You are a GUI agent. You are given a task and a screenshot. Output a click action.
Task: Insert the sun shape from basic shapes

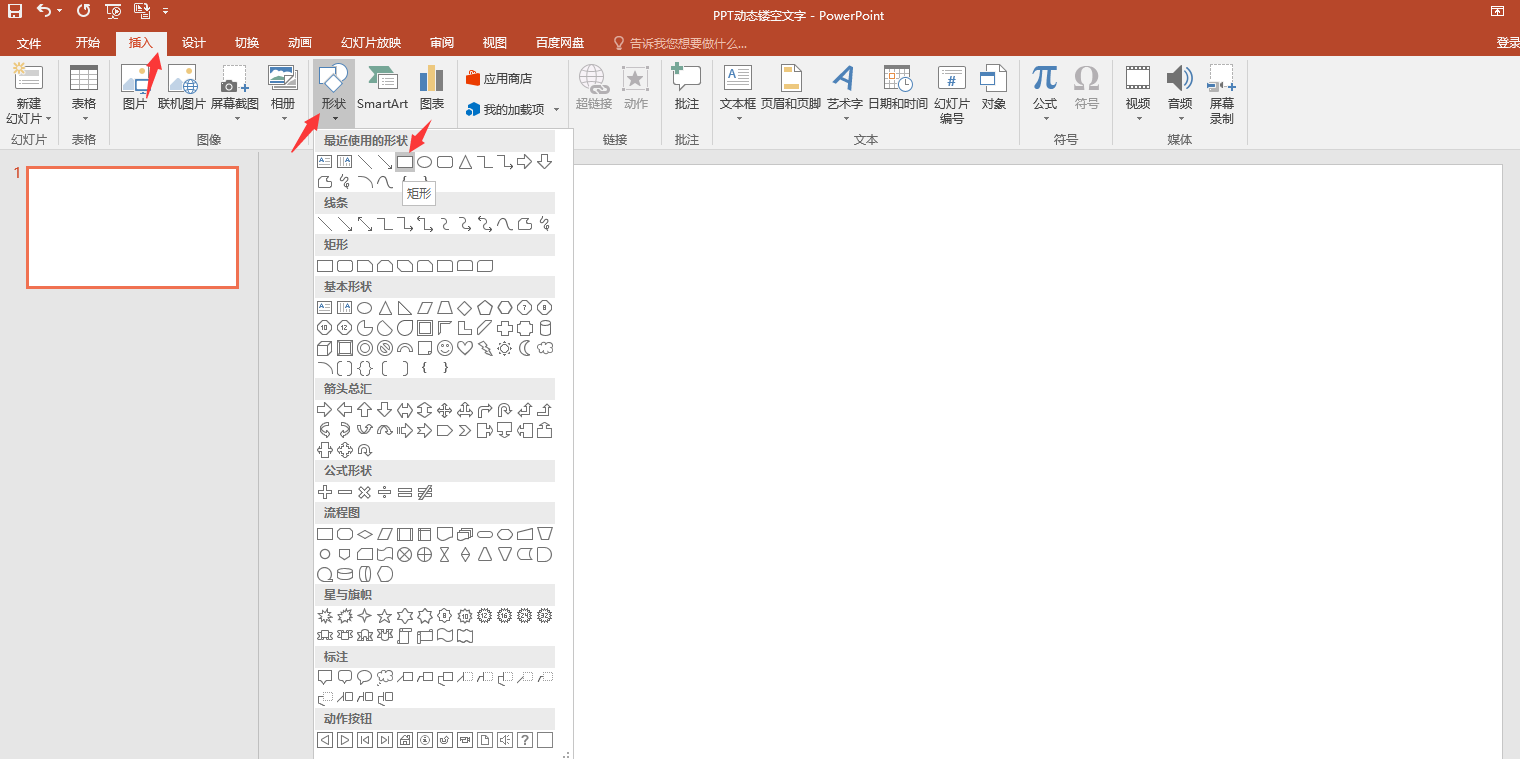point(505,348)
